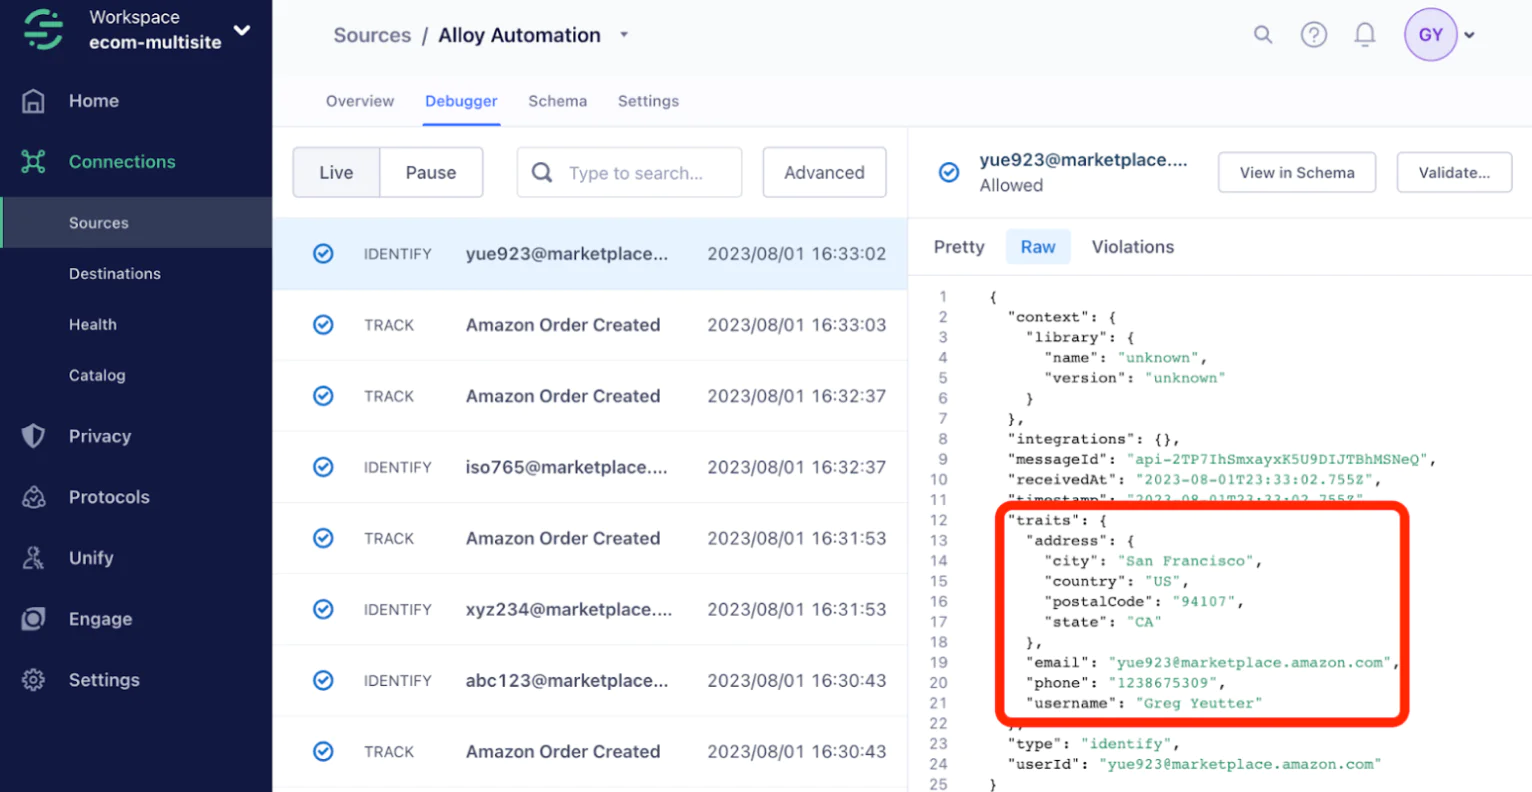
Task: Click the Advanced button
Action: click(x=824, y=173)
